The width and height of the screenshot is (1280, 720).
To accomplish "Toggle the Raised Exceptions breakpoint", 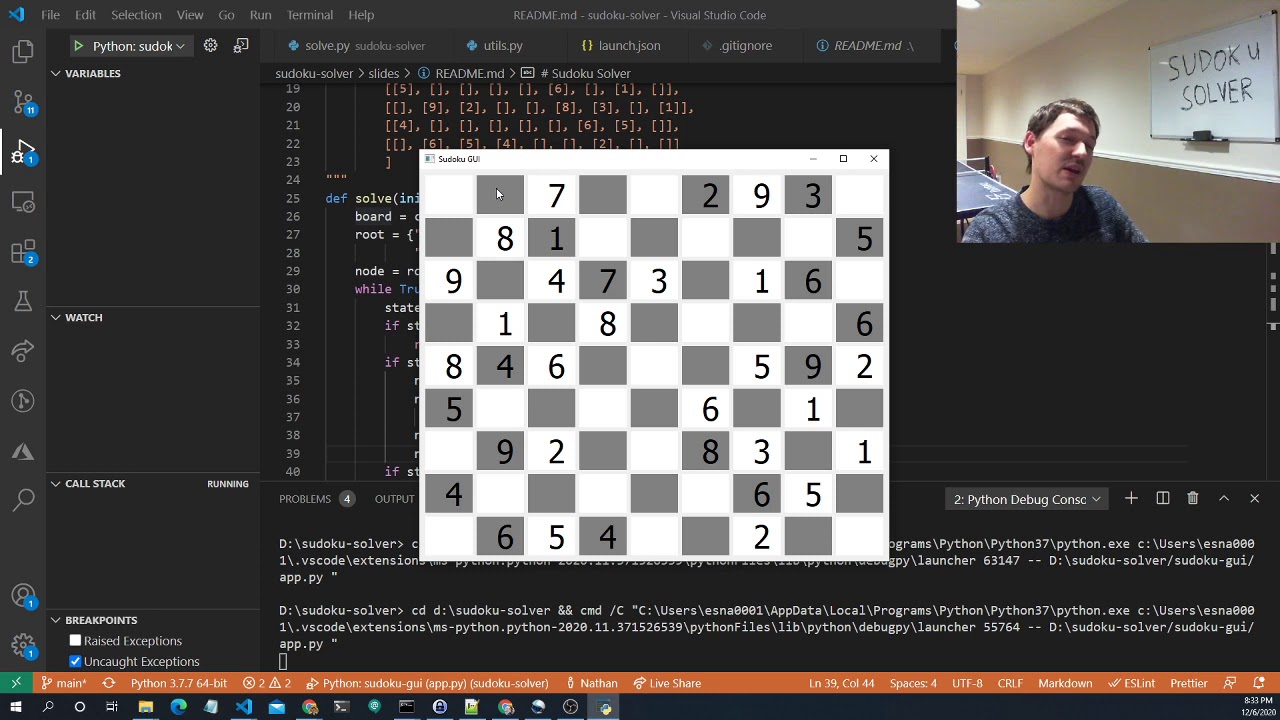I will pos(75,640).
